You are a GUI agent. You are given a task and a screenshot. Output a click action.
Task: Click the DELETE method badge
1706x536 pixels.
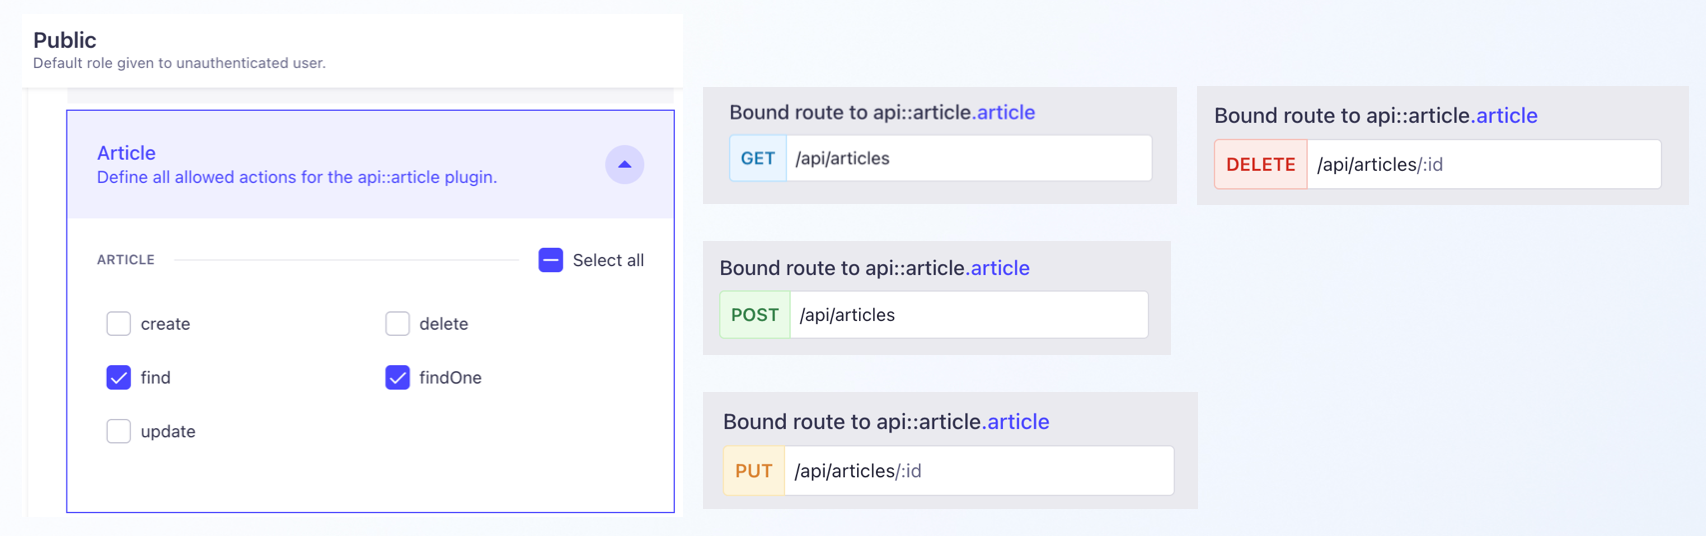[1260, 165]
